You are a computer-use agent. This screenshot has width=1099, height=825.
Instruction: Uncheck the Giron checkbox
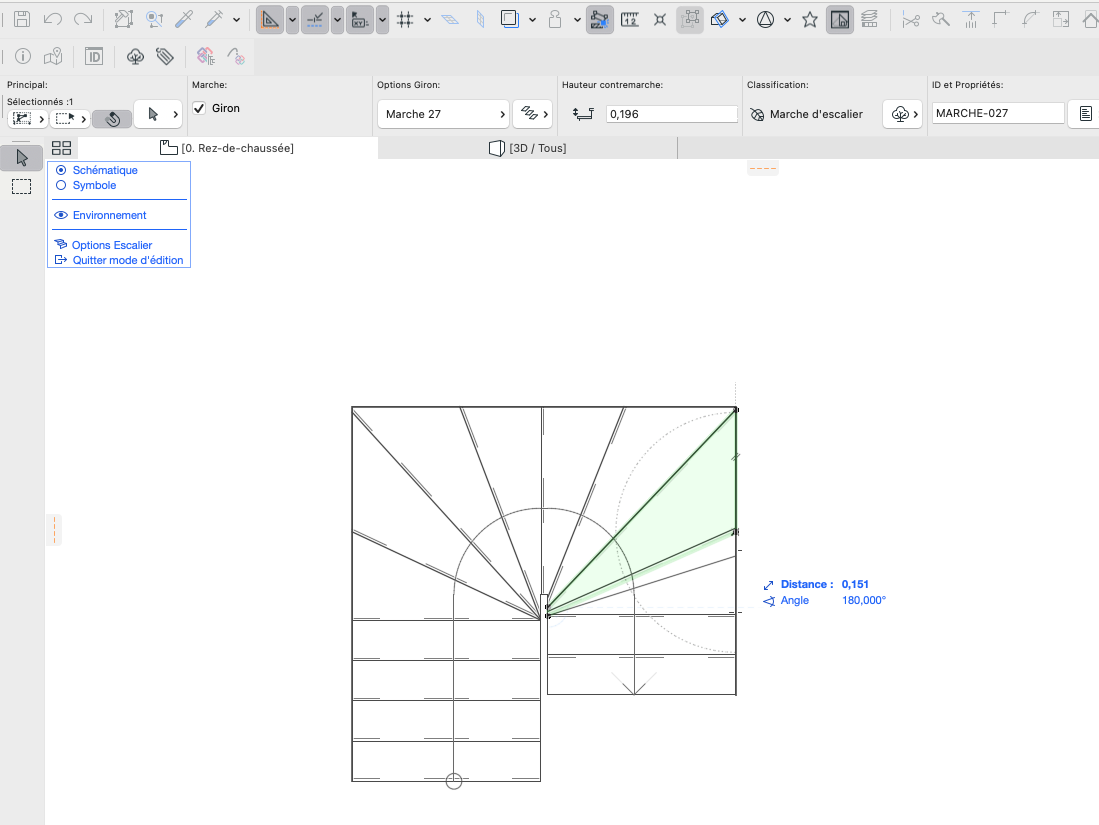[x=199, y=108]
